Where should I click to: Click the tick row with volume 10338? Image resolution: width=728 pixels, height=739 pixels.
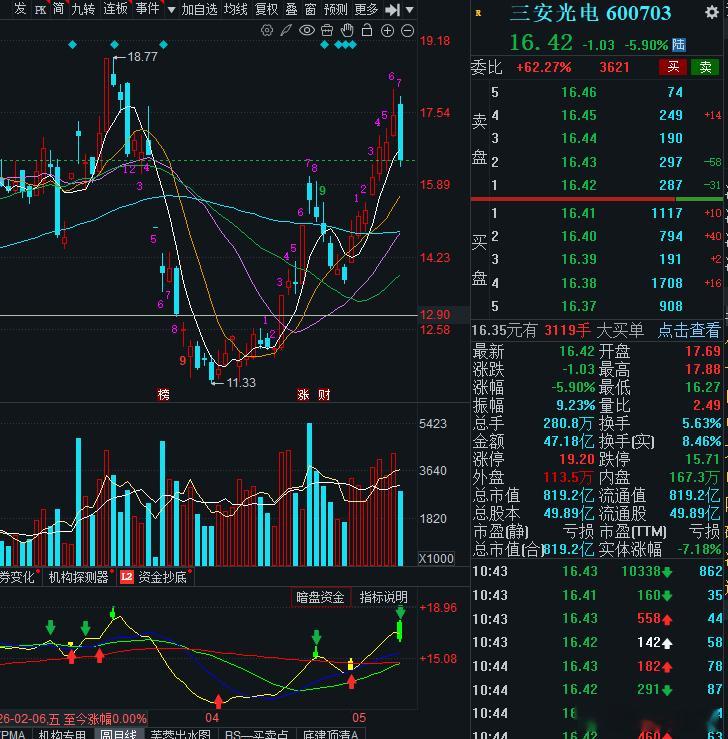point(597,572)
